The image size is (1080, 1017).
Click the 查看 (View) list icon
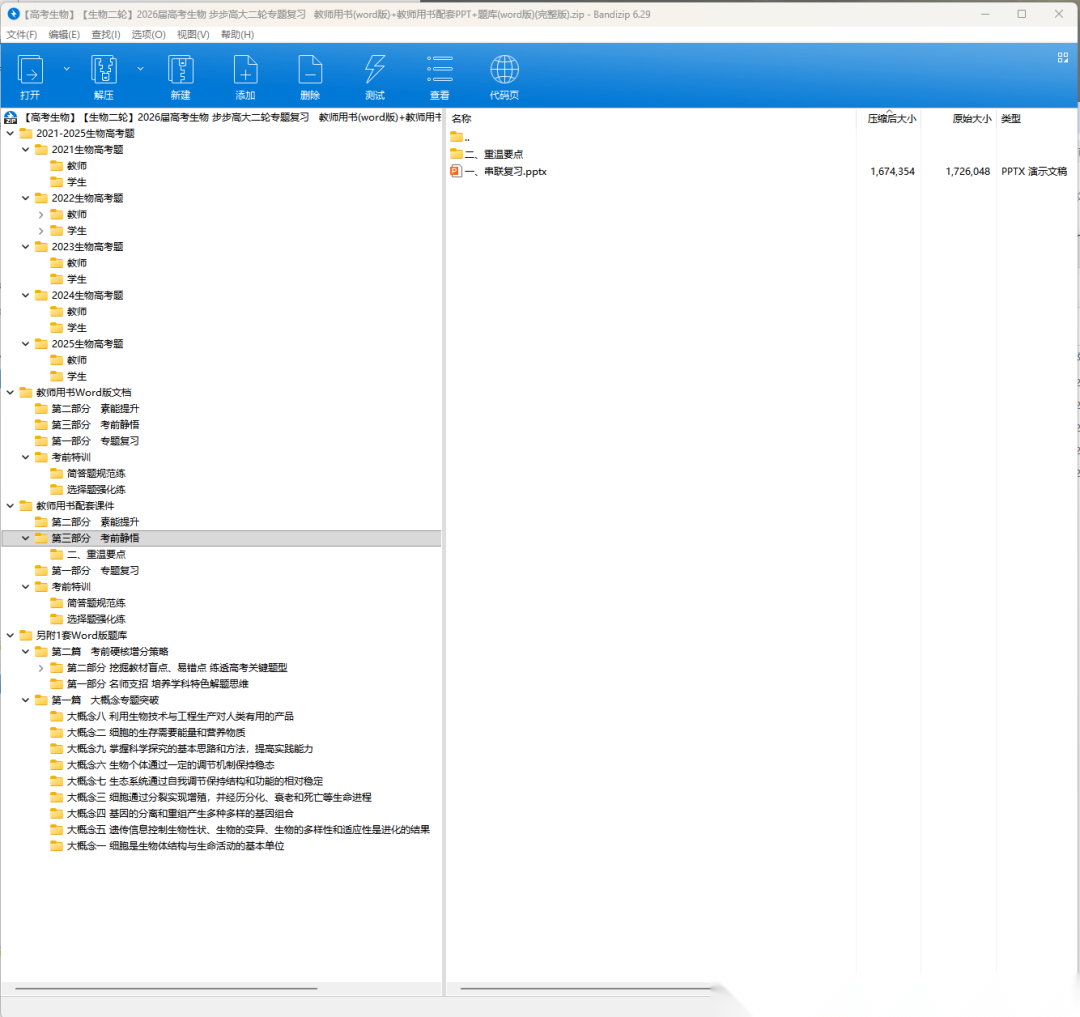tap(440, 71)
